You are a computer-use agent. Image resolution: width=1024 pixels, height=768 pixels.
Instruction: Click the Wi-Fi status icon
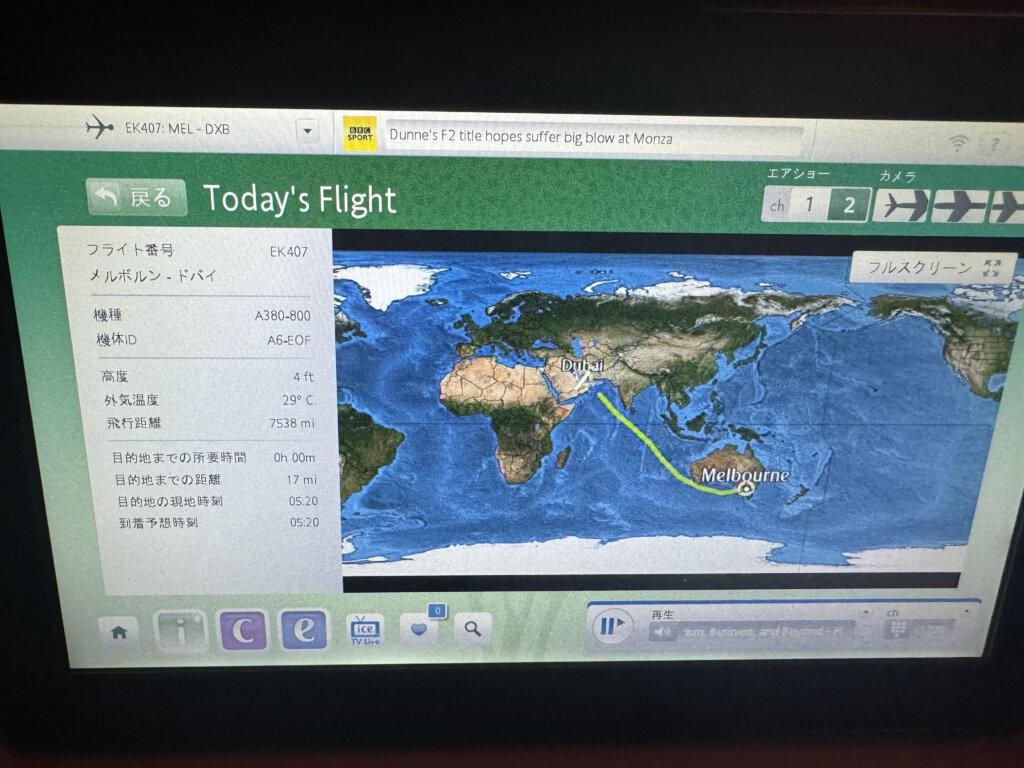958,144
